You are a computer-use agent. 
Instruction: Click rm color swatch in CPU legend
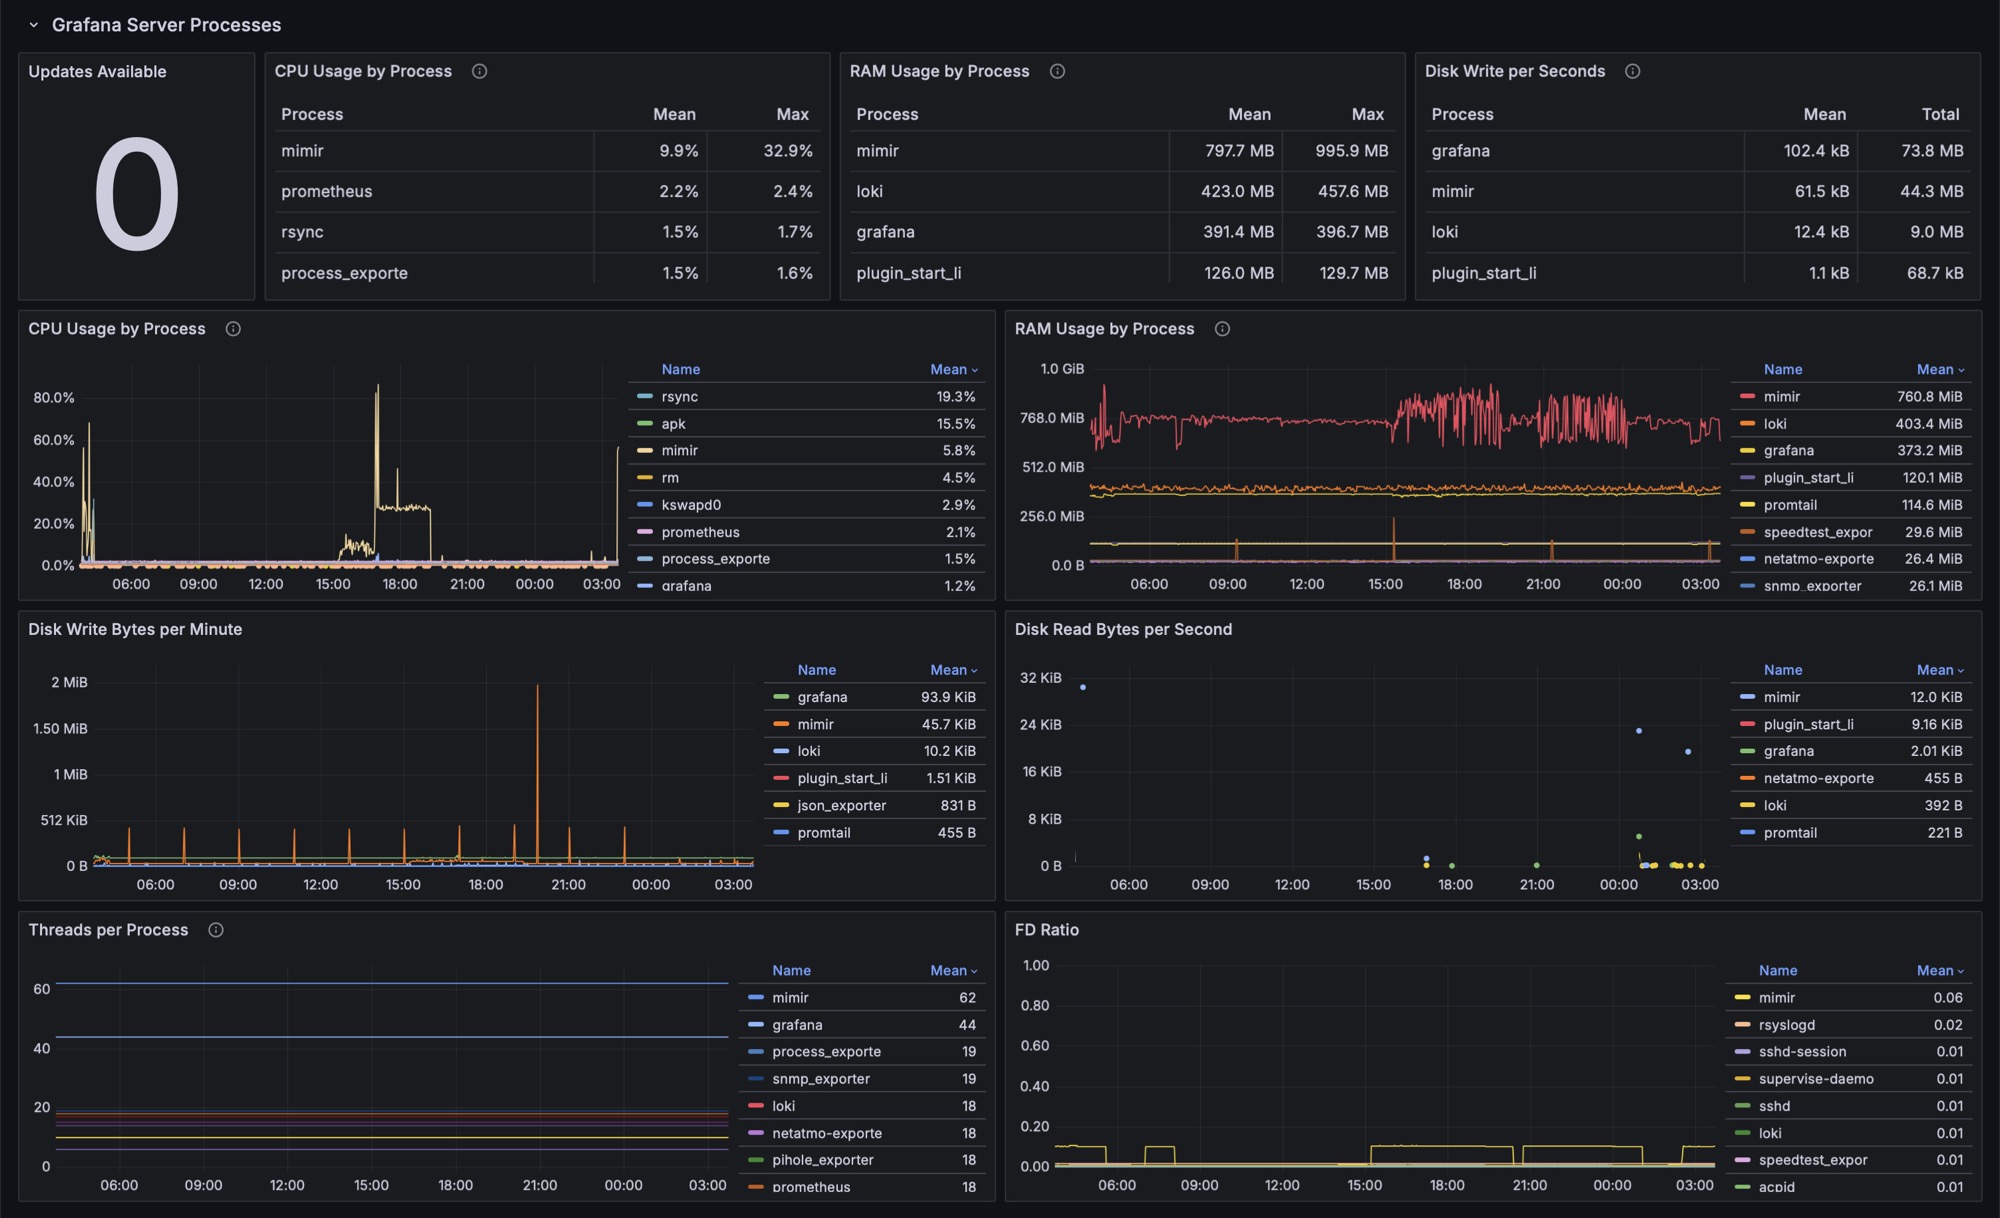645,478
